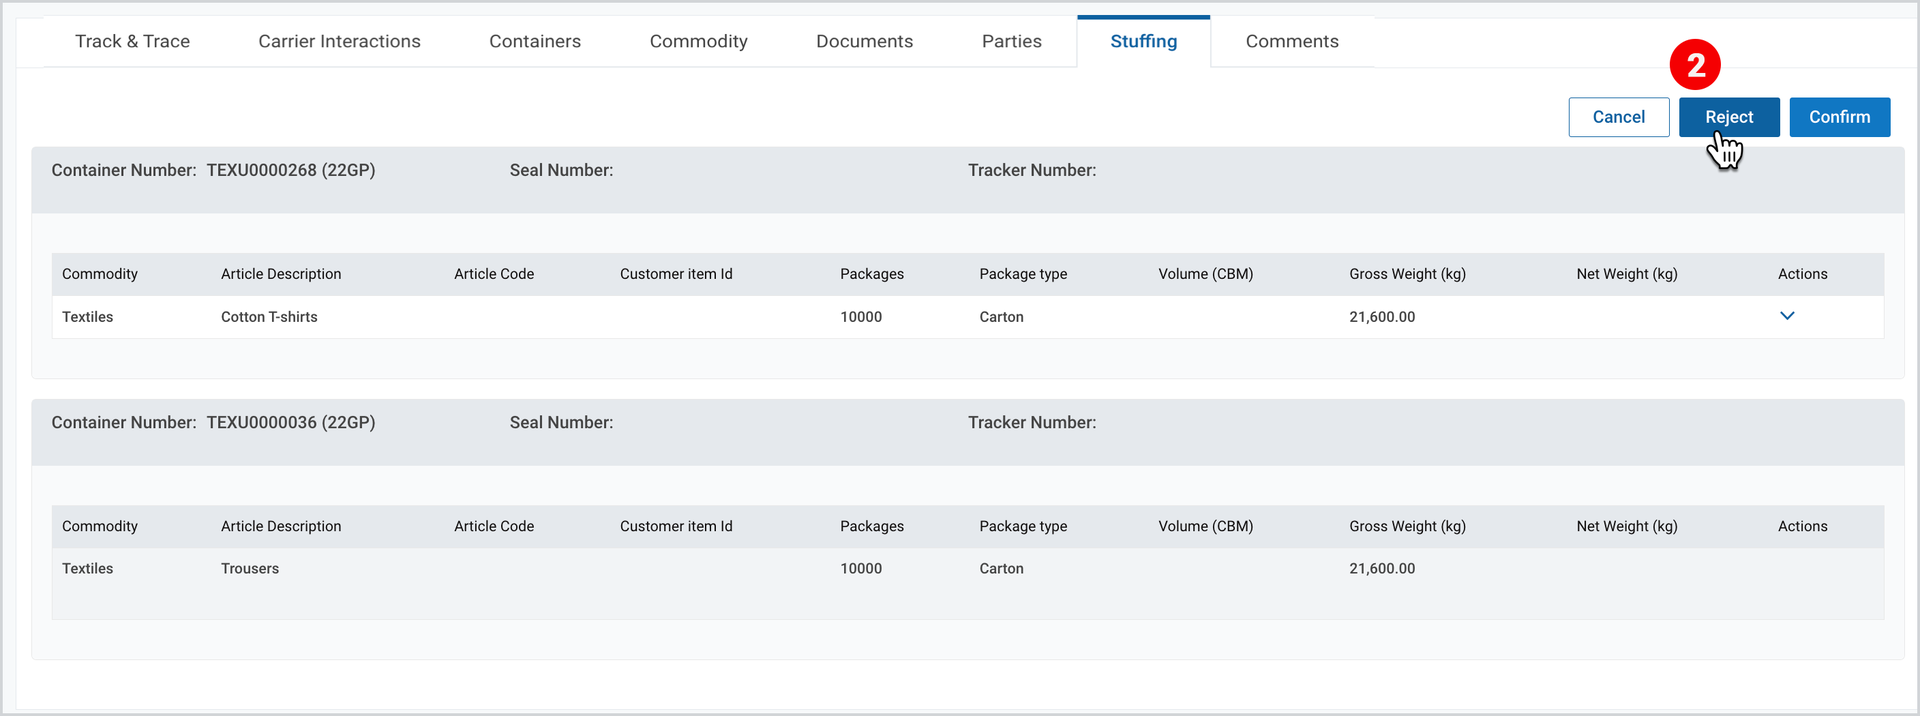
Task: Select container number TEXU0000268 (22GP)
Action: tap(290, 170)
